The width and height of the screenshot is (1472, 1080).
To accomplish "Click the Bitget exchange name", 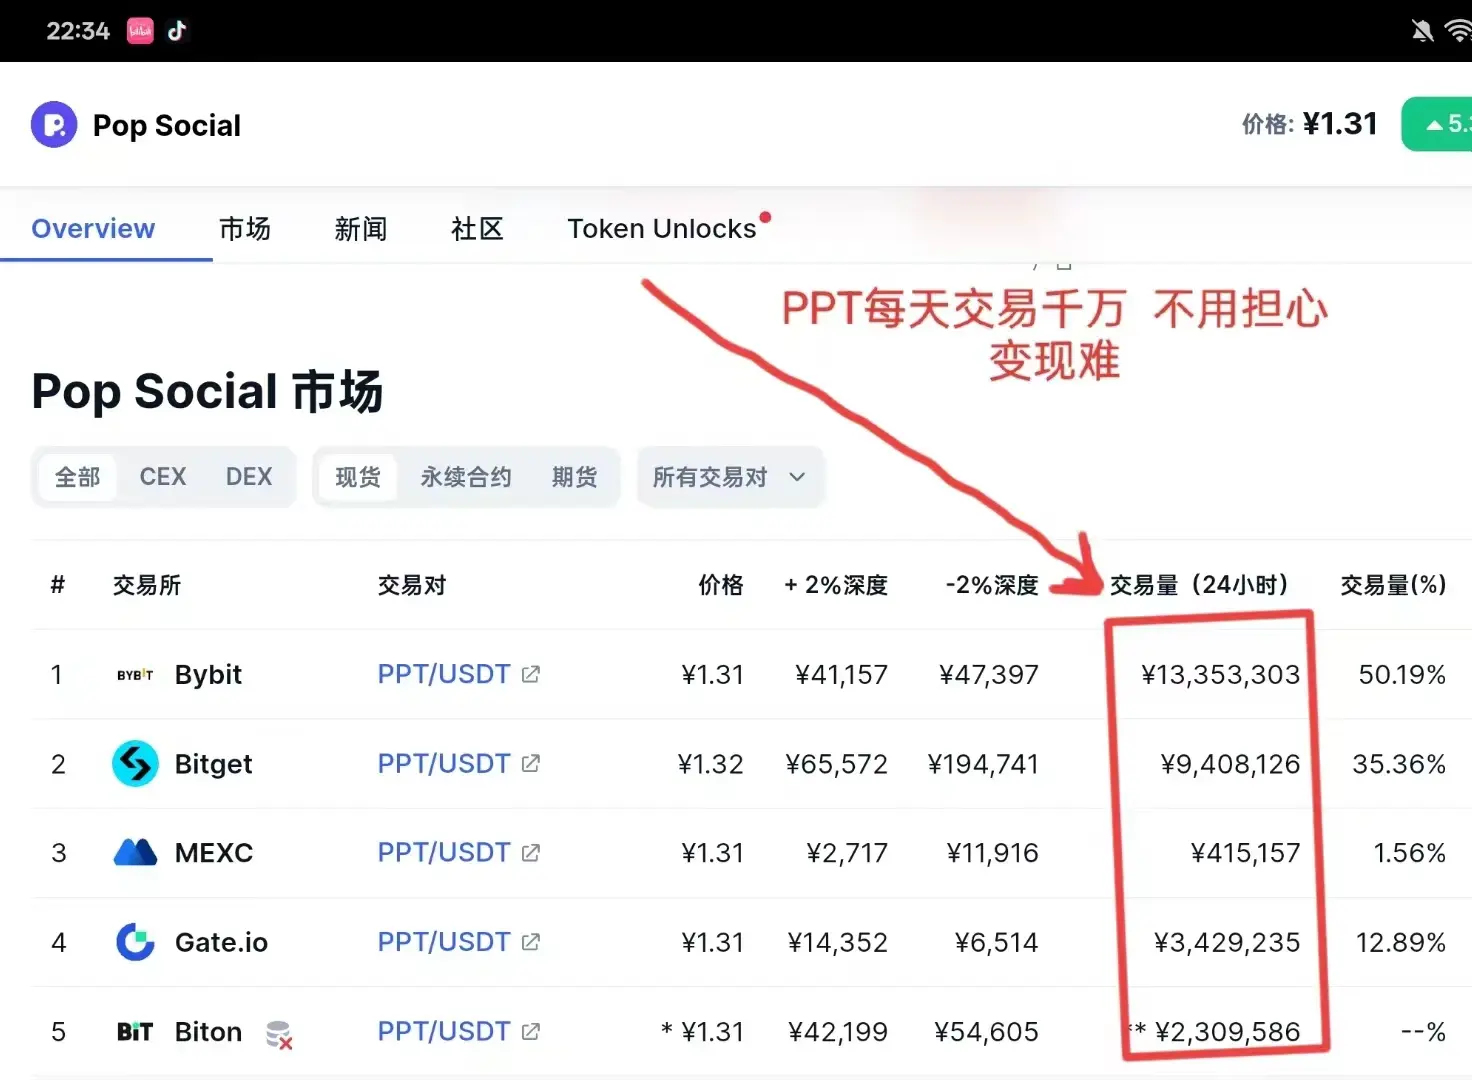I will coord(213,764).
